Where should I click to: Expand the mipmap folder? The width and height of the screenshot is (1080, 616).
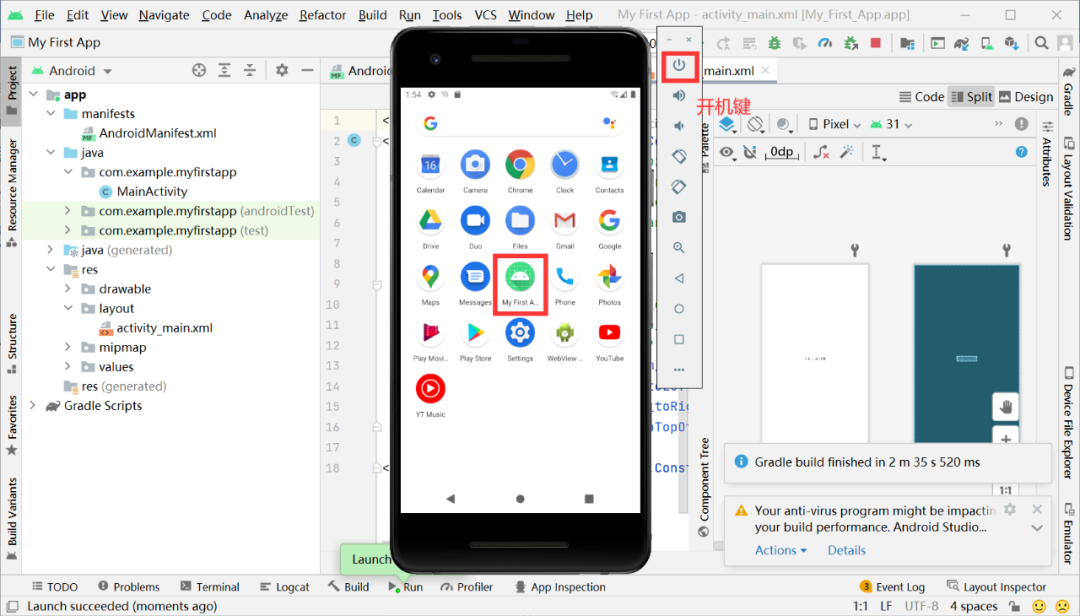(68, 347)
